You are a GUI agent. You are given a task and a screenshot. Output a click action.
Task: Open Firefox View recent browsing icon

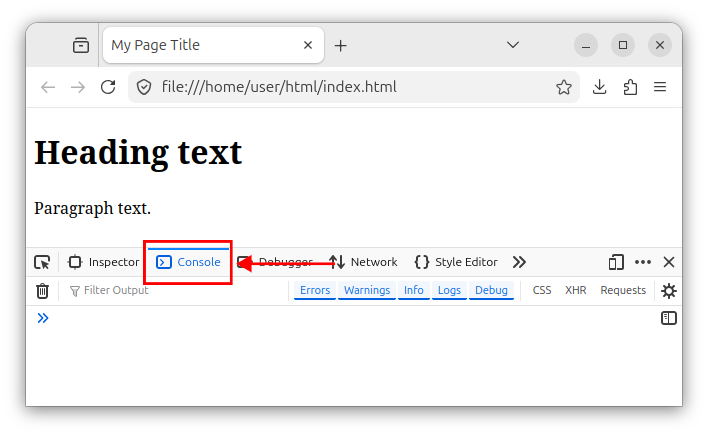coord(81,45)
